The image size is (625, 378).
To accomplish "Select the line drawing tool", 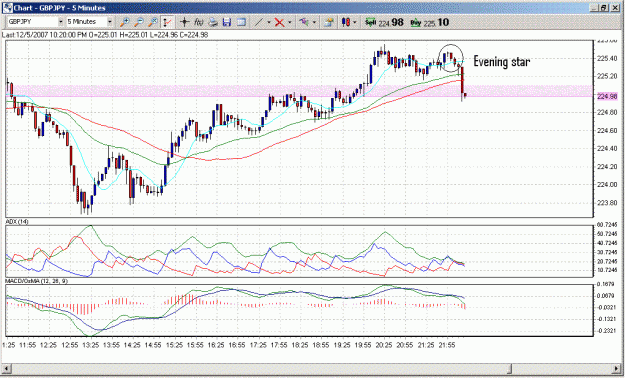I will point(259,22).
